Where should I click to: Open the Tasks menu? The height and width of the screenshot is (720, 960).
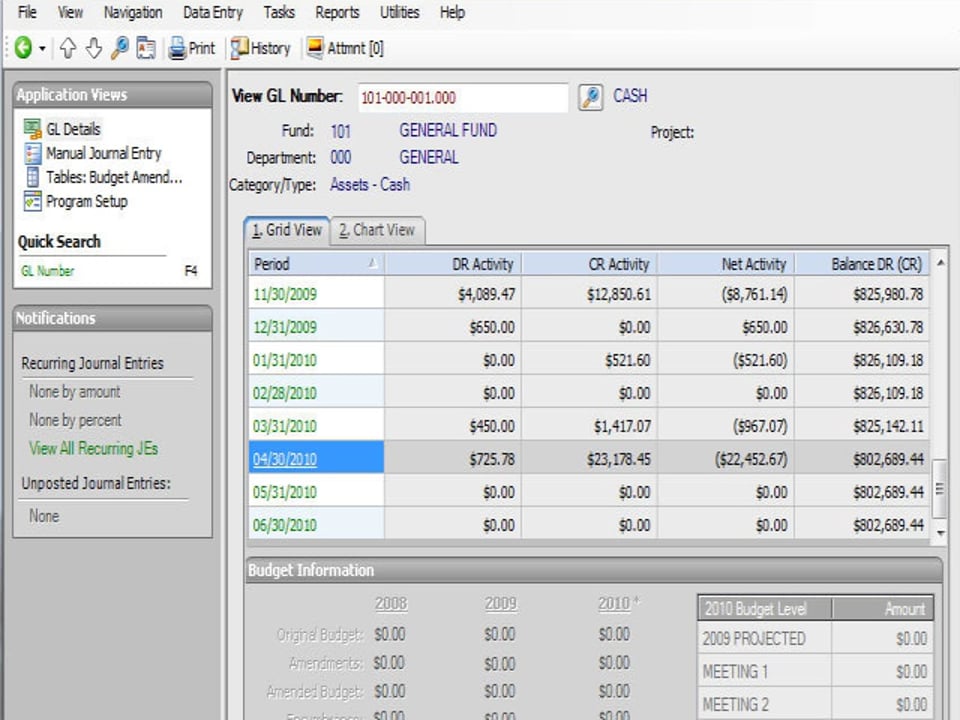pos(279,12)
